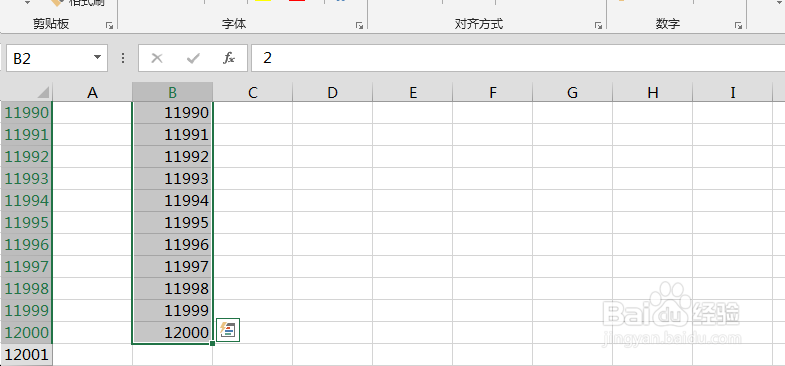785x366 pixels.
Task: Select row header 11999
Action: click(x=26, y=311)
